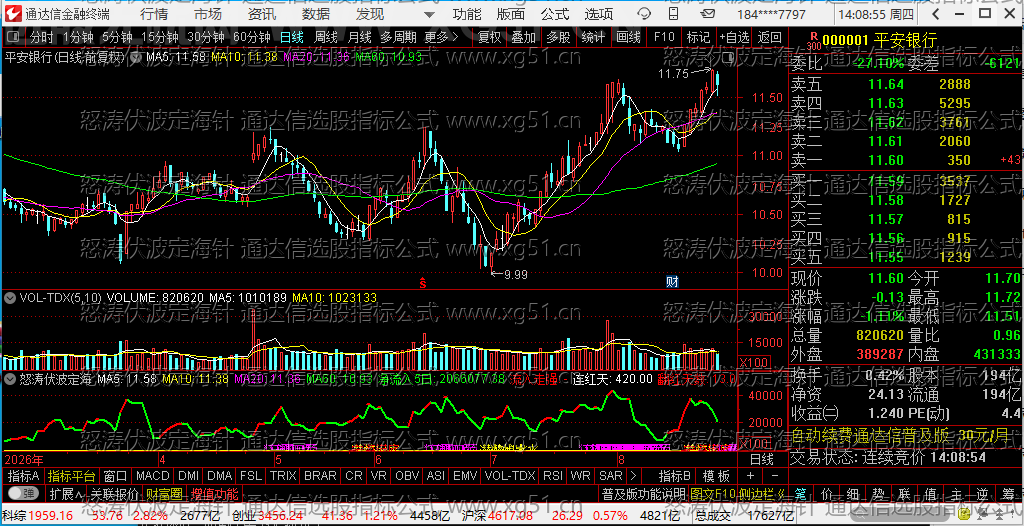This screenshot has width=1024, height=526.
Task: Remove an indicator pane with minus icon
Action: click(x=775, y=476)
